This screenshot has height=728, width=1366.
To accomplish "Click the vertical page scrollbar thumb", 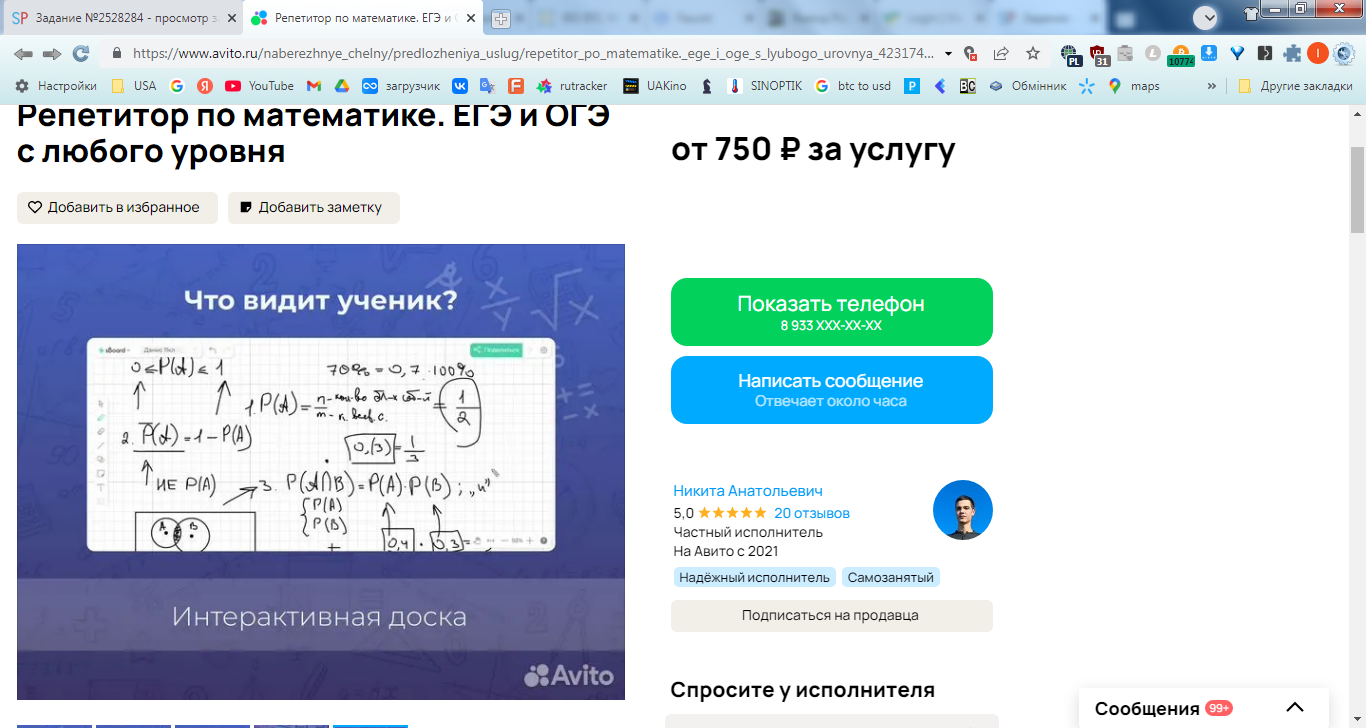I will 1357,188.
